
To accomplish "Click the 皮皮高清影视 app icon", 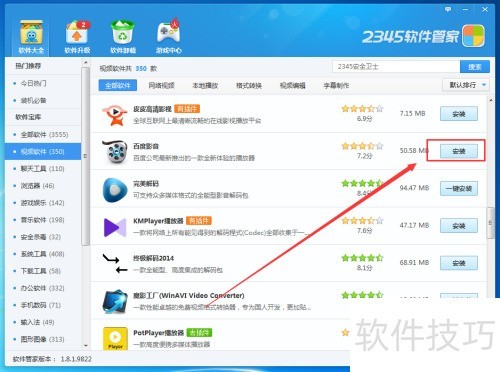I will pos(115,114).
